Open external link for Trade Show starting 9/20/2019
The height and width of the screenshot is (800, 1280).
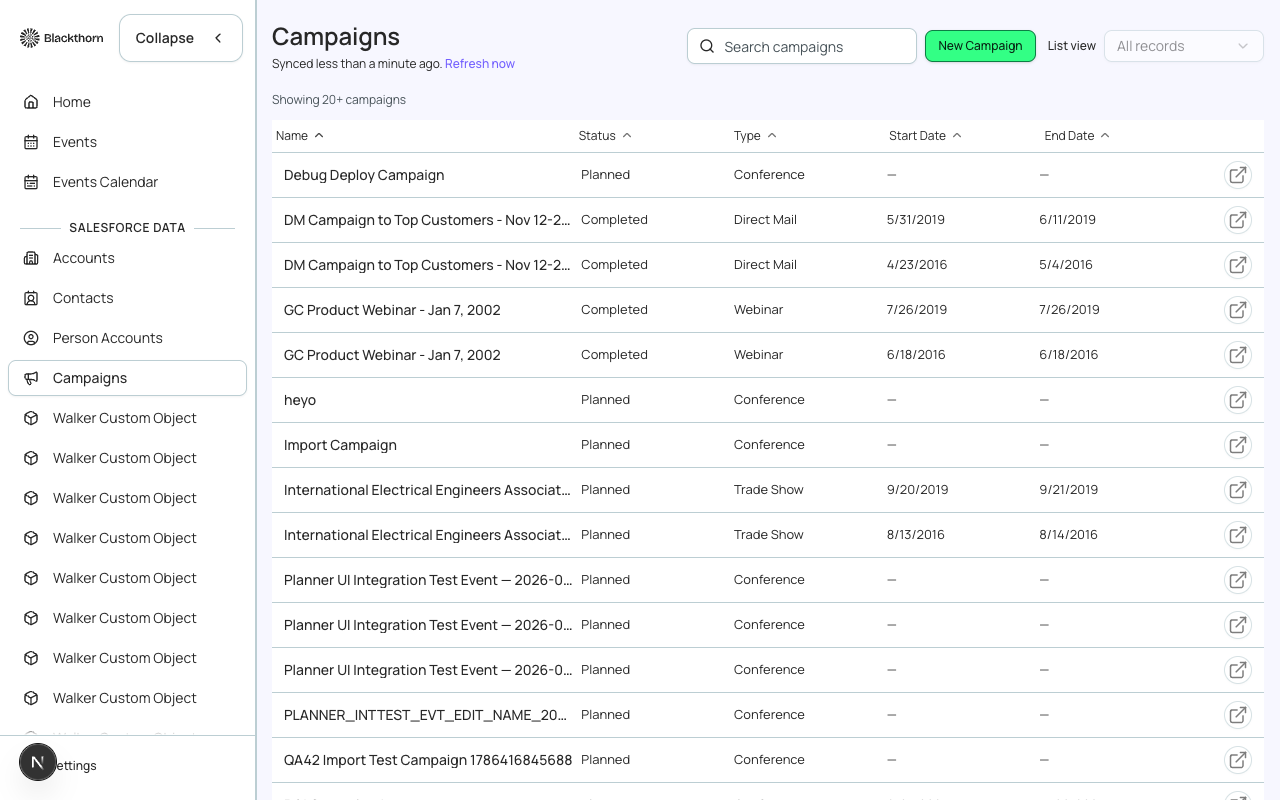click(1238, 490)
